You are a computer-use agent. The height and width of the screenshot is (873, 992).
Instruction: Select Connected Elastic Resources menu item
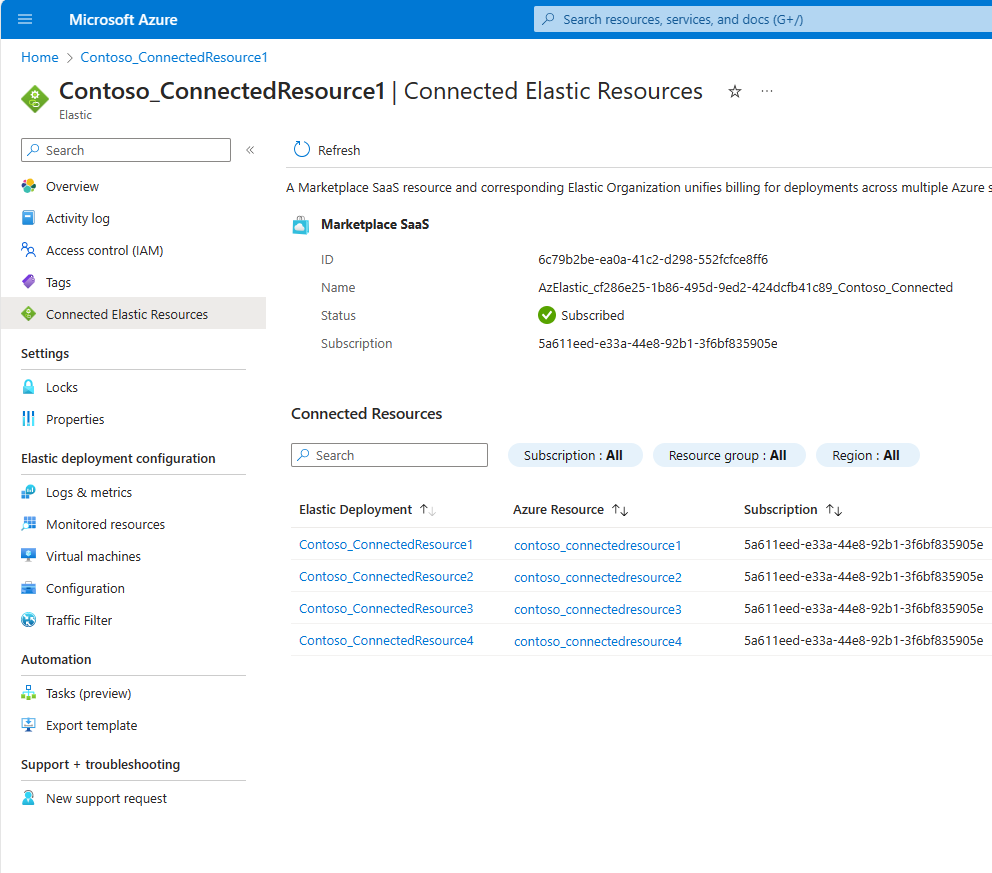click(x=133, y=314)
